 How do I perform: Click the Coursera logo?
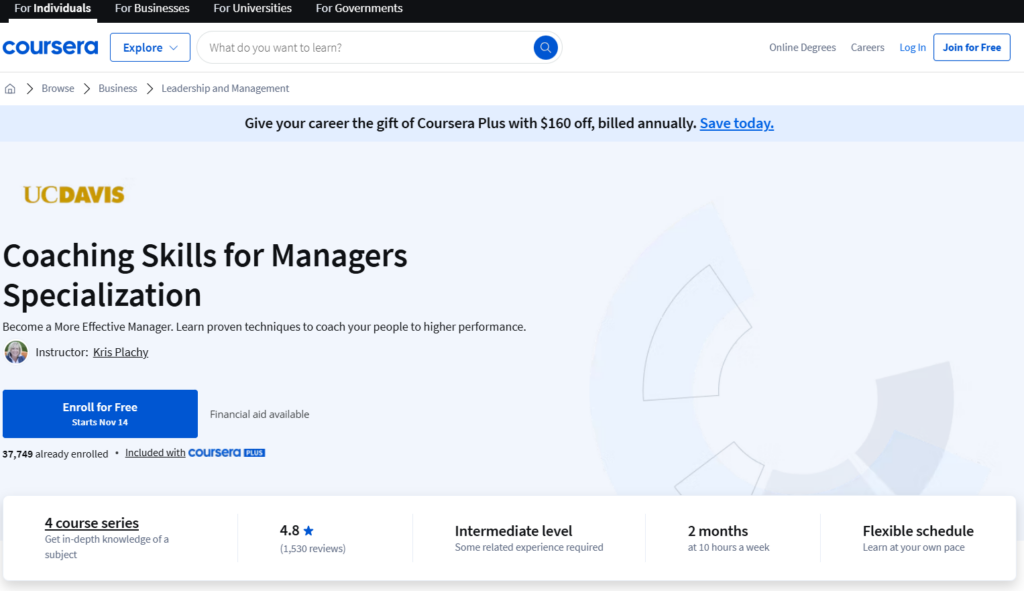click(50, 48)
